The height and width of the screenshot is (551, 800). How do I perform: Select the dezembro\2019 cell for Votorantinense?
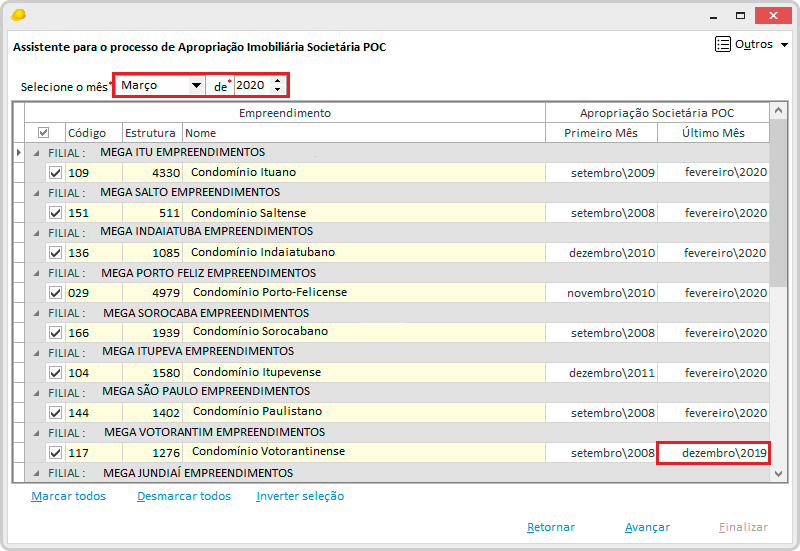(x=713, y=453)
